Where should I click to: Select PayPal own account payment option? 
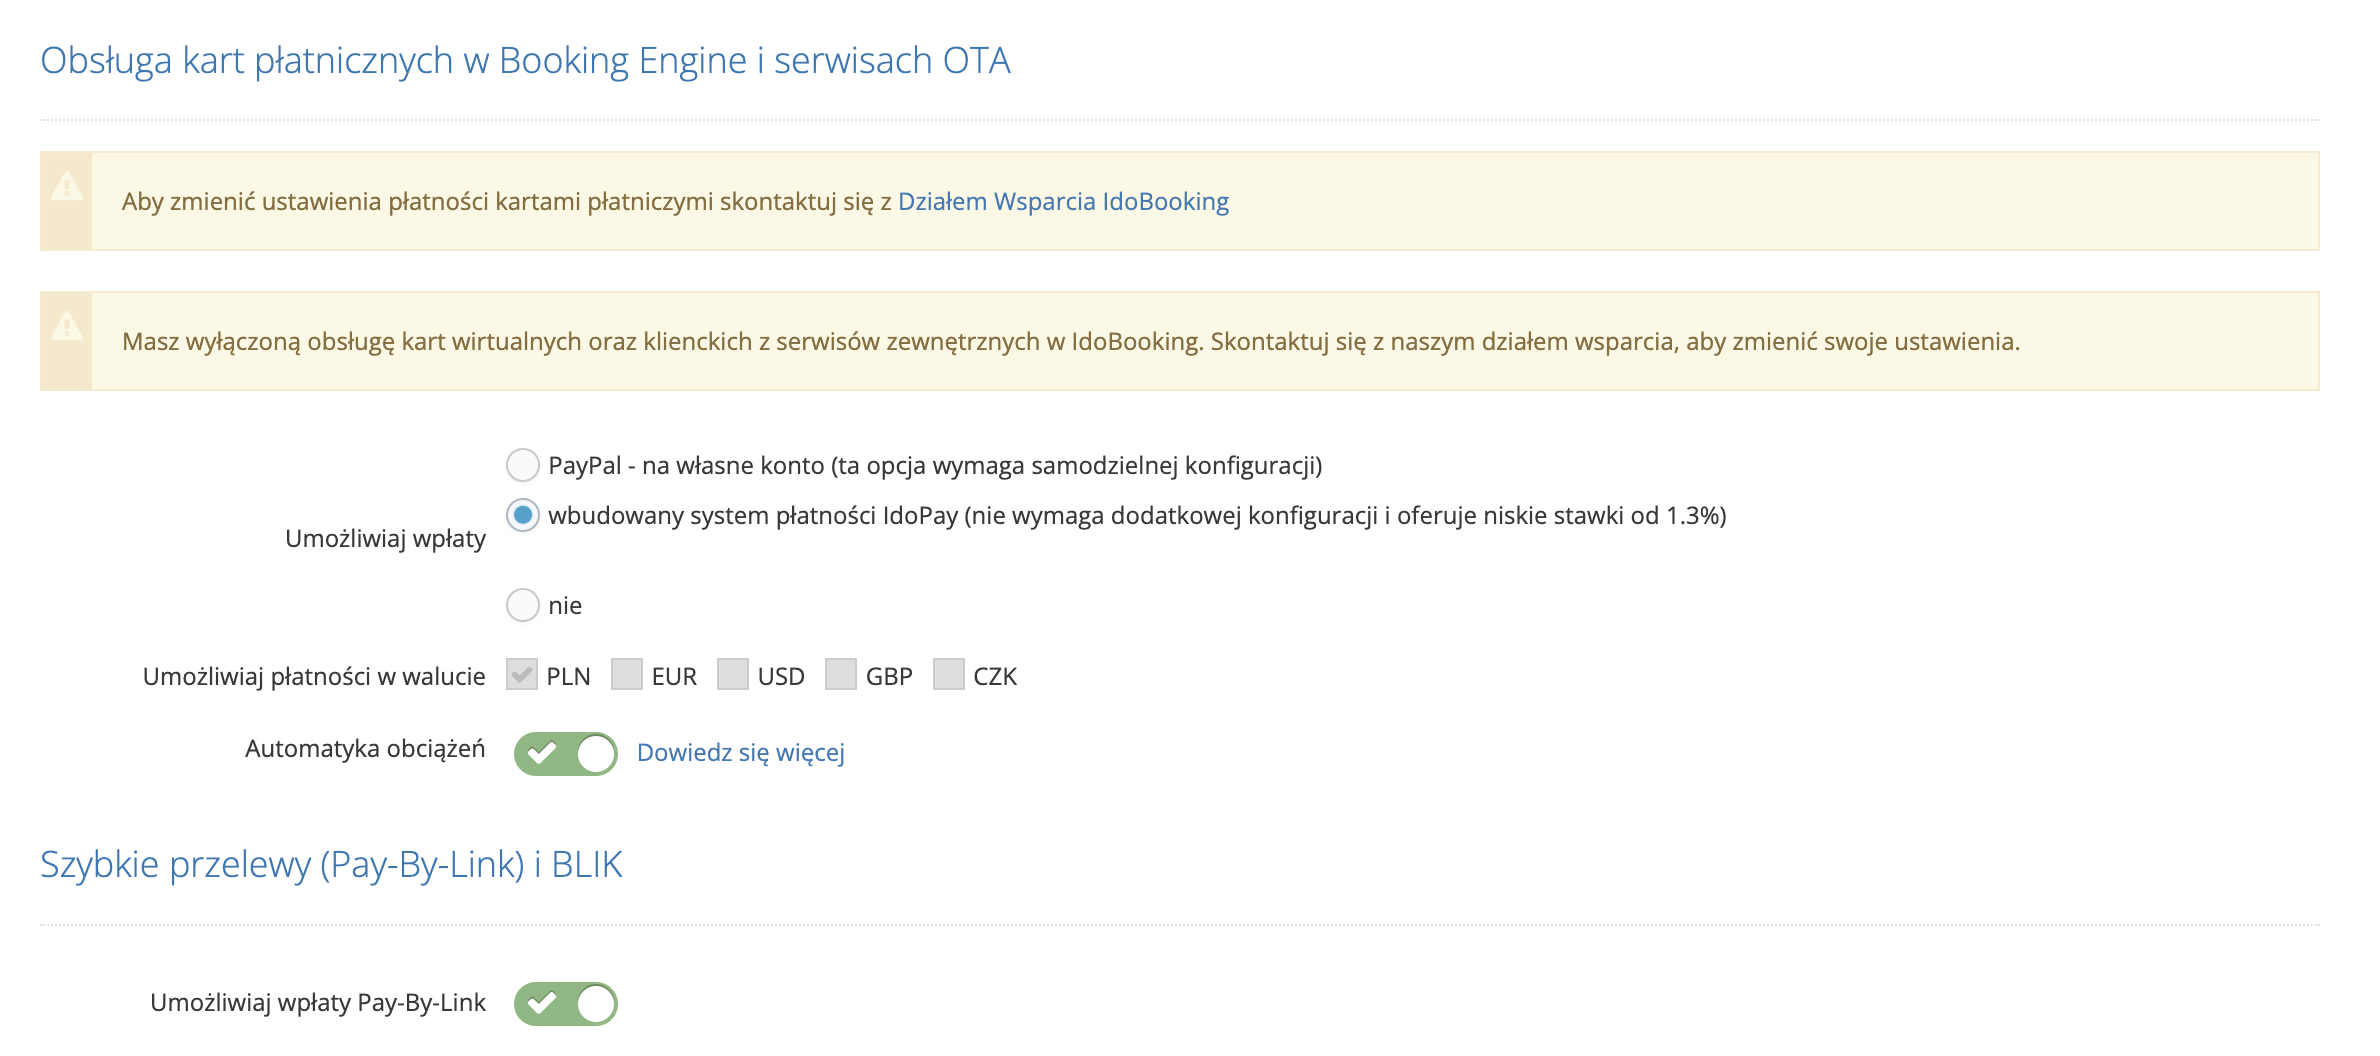(x=523, y=465)
